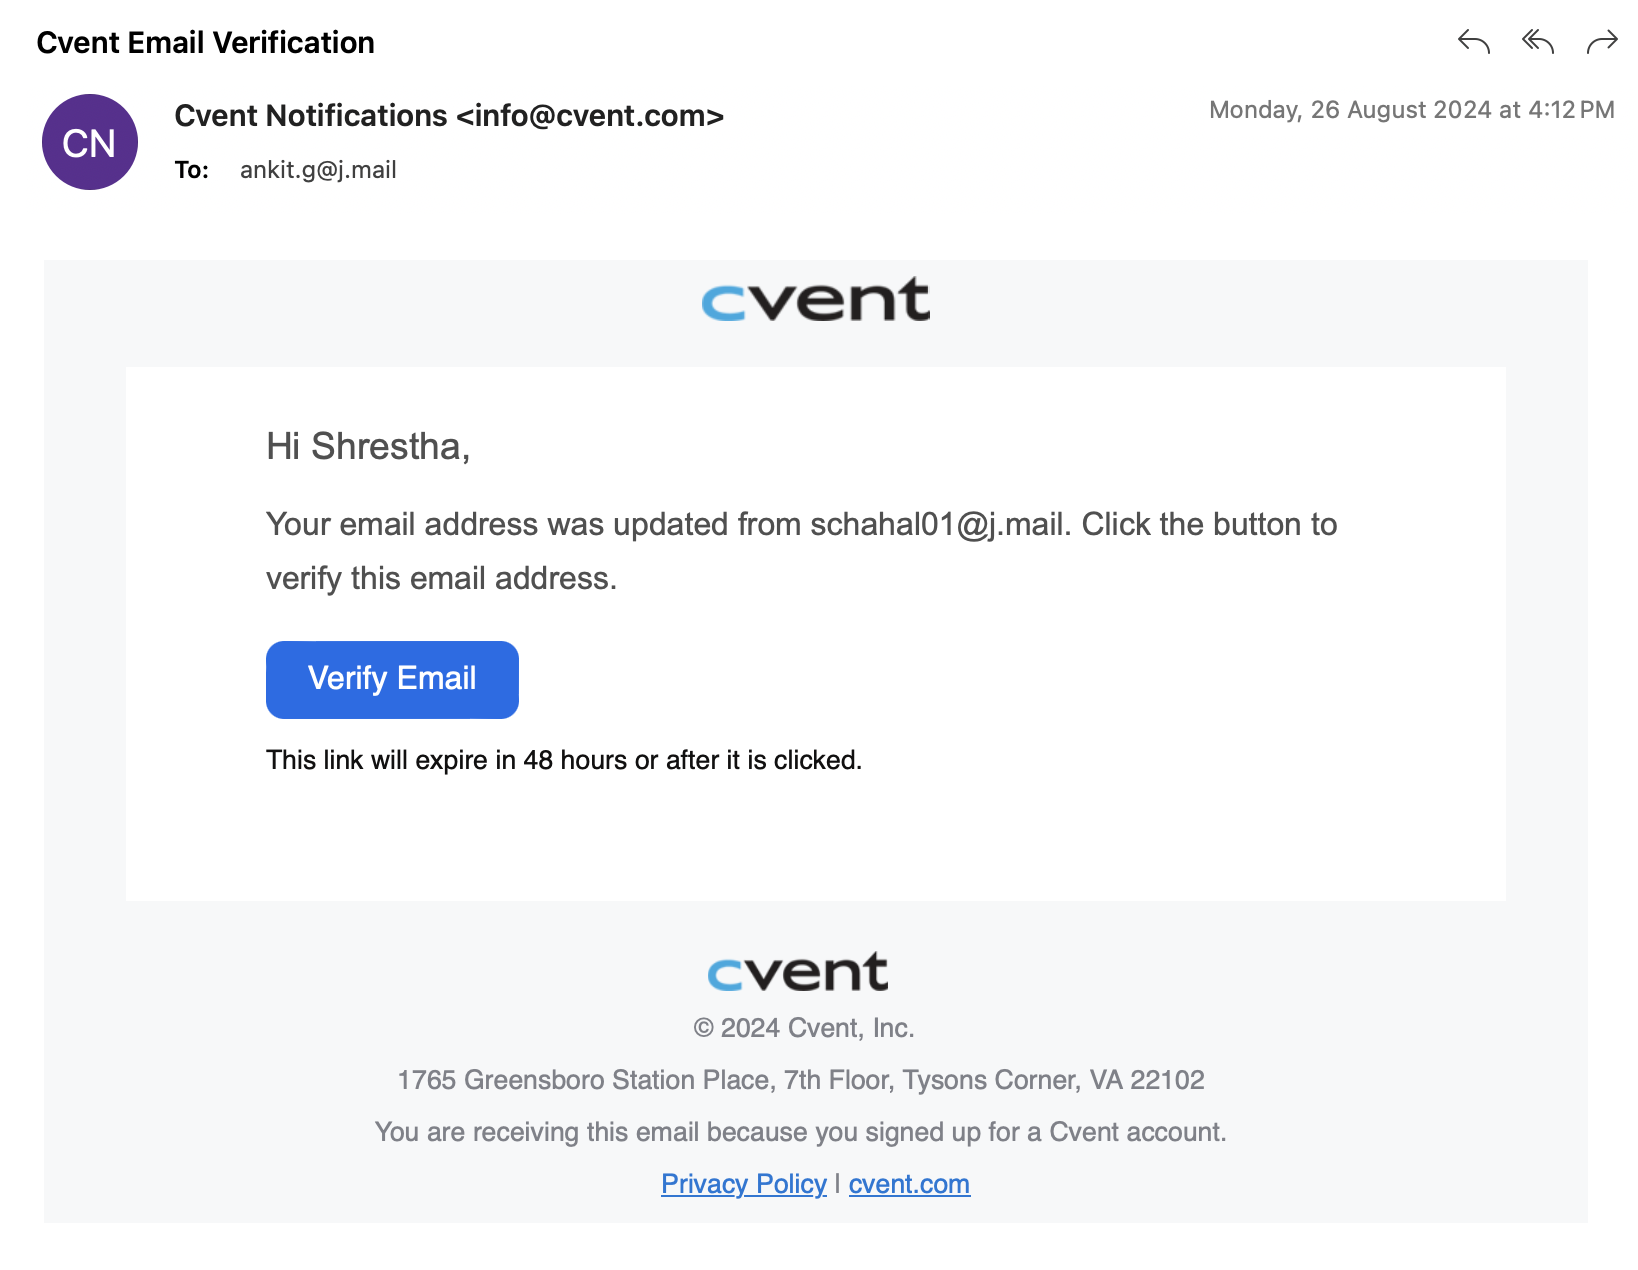Screen dimensions: 1638x1270
Task: Click the Cvent logo in email header
Action: coord(816,300)
